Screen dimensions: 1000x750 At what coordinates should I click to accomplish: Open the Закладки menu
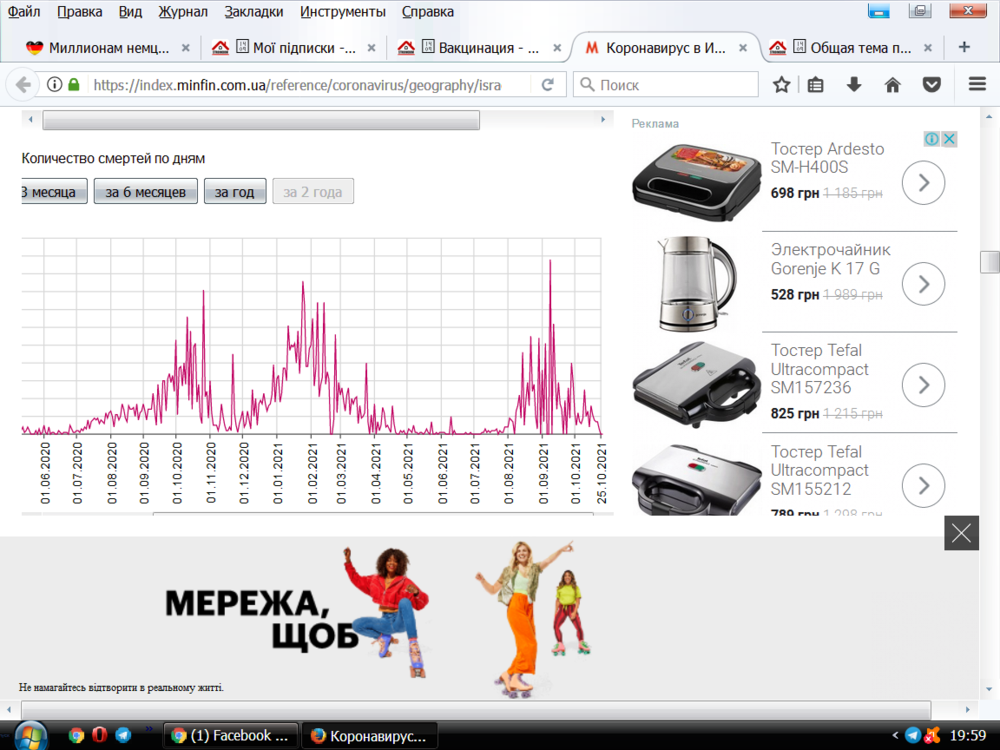pos(254,11)
